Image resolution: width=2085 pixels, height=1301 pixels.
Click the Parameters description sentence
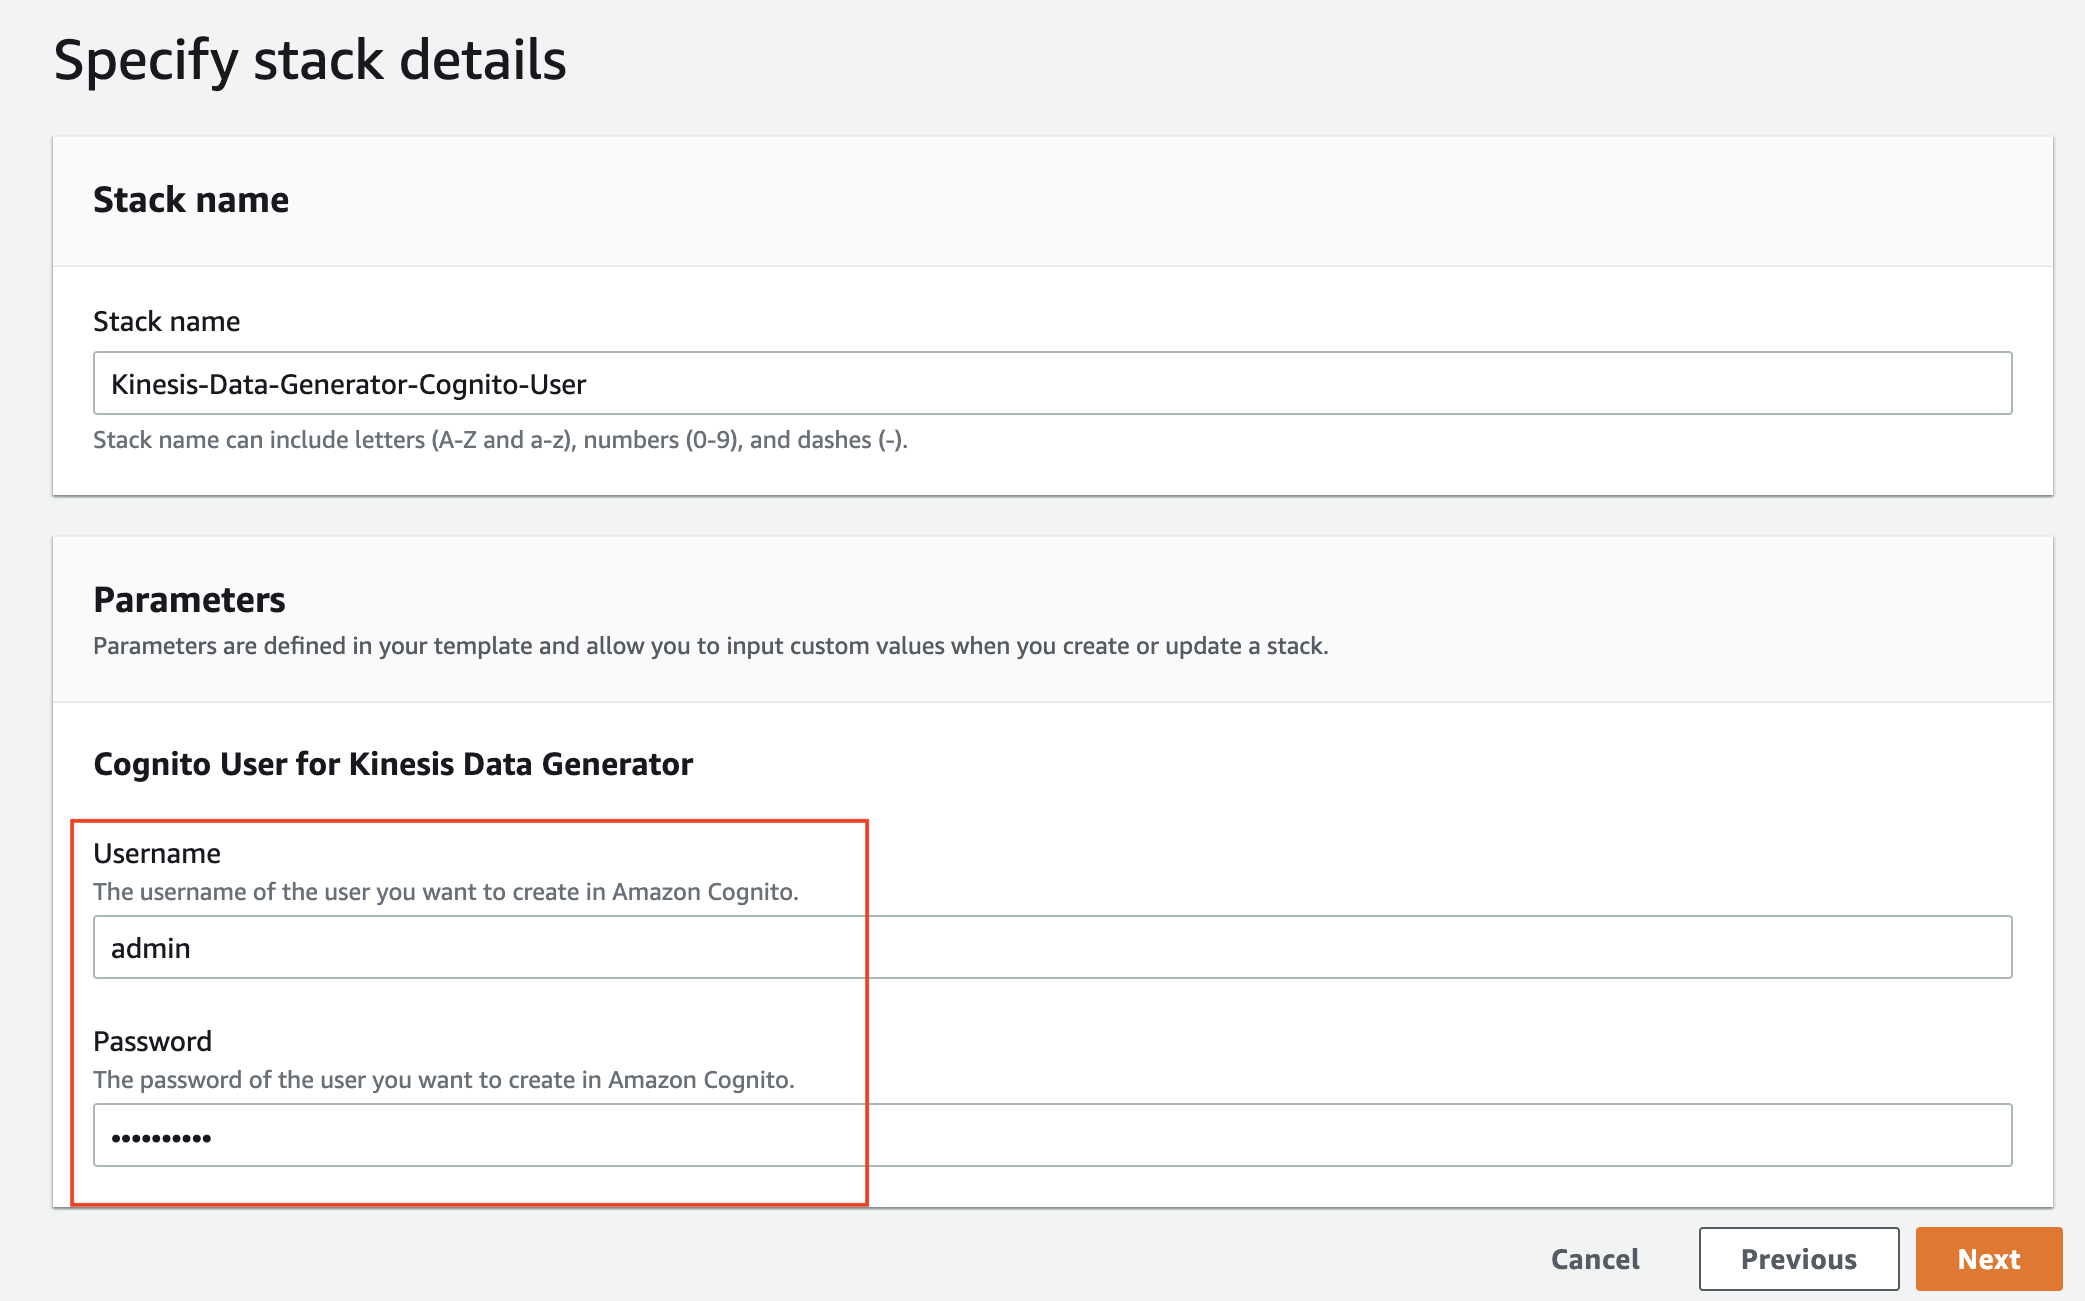click(711, 646)
